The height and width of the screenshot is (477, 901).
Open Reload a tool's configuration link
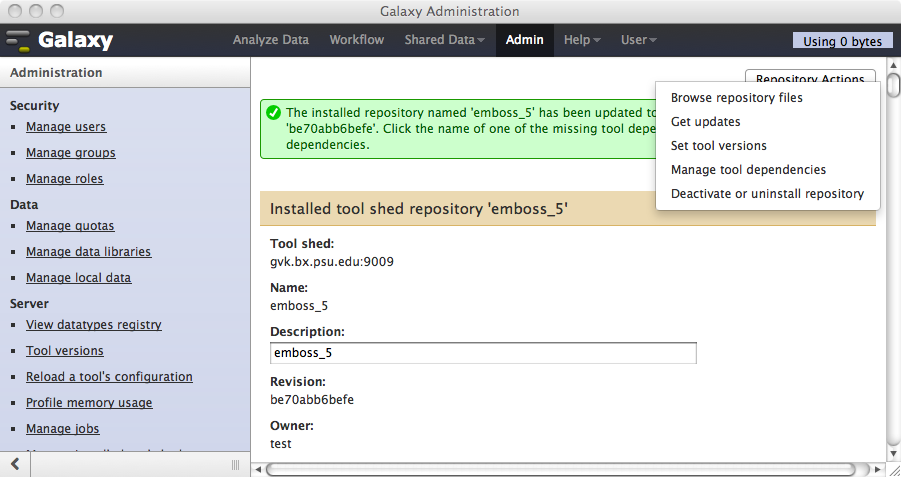pyautogui.click(x=109, y=376)
